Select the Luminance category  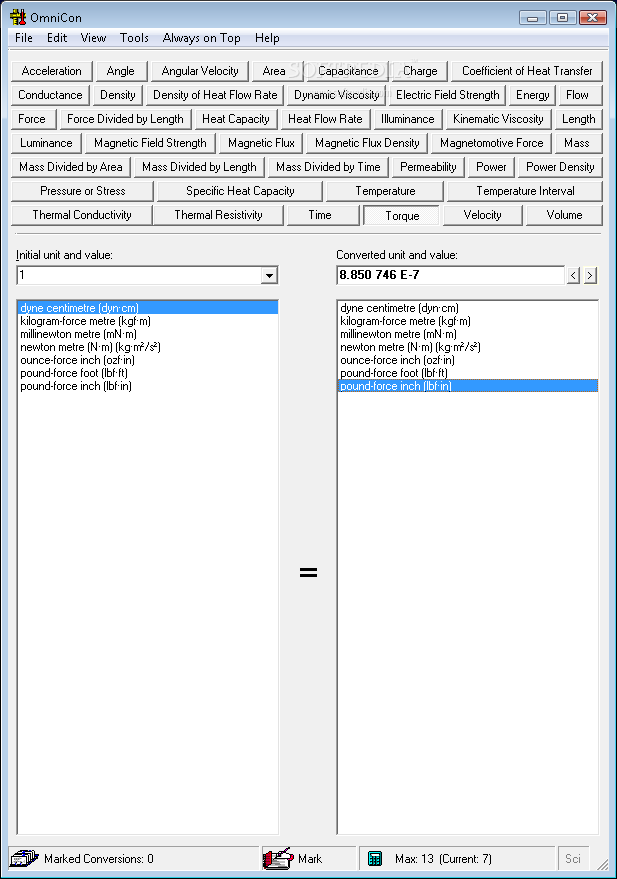[46, 144]
